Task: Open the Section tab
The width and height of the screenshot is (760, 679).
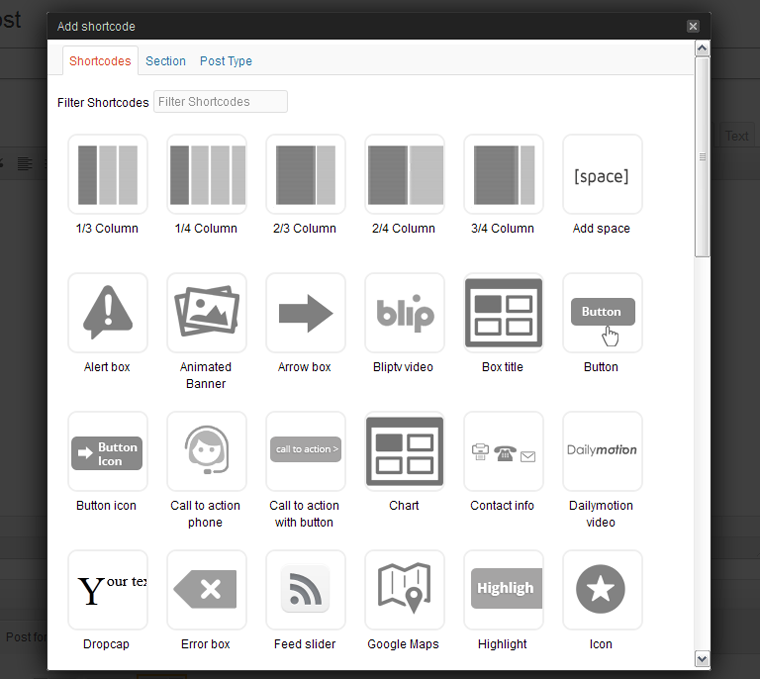Action: (166, 61)
